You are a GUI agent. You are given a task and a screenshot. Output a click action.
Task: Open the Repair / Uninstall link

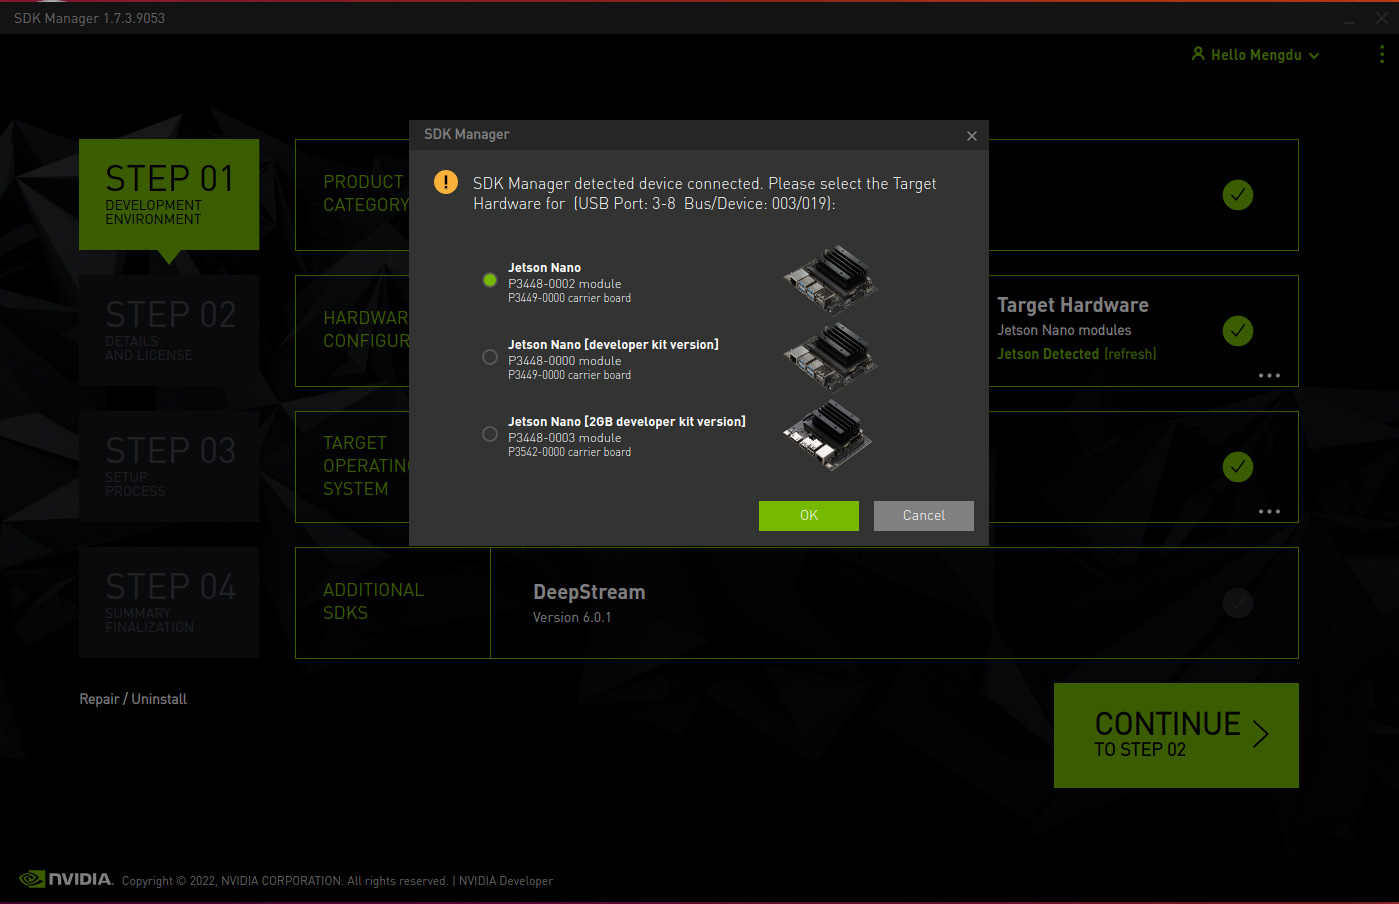[x=133, y=699]
